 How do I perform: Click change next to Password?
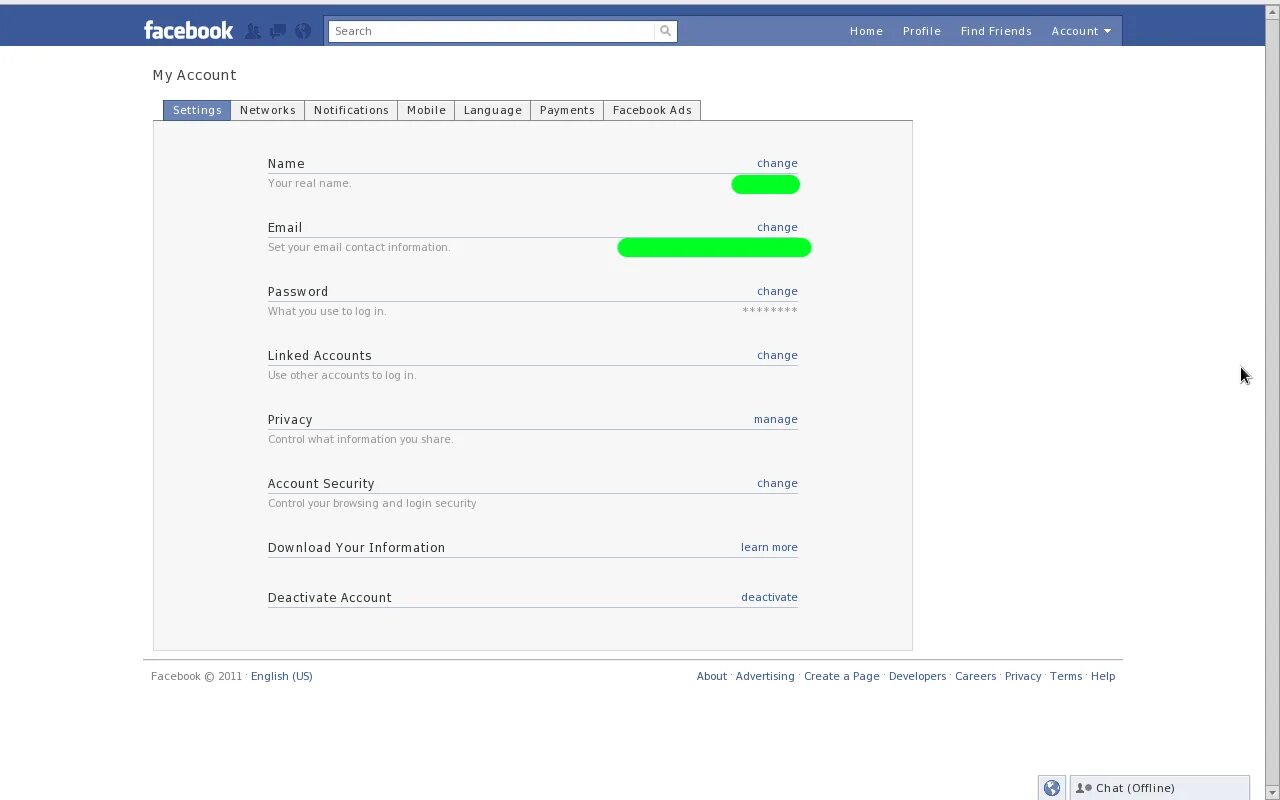(777, 291)
